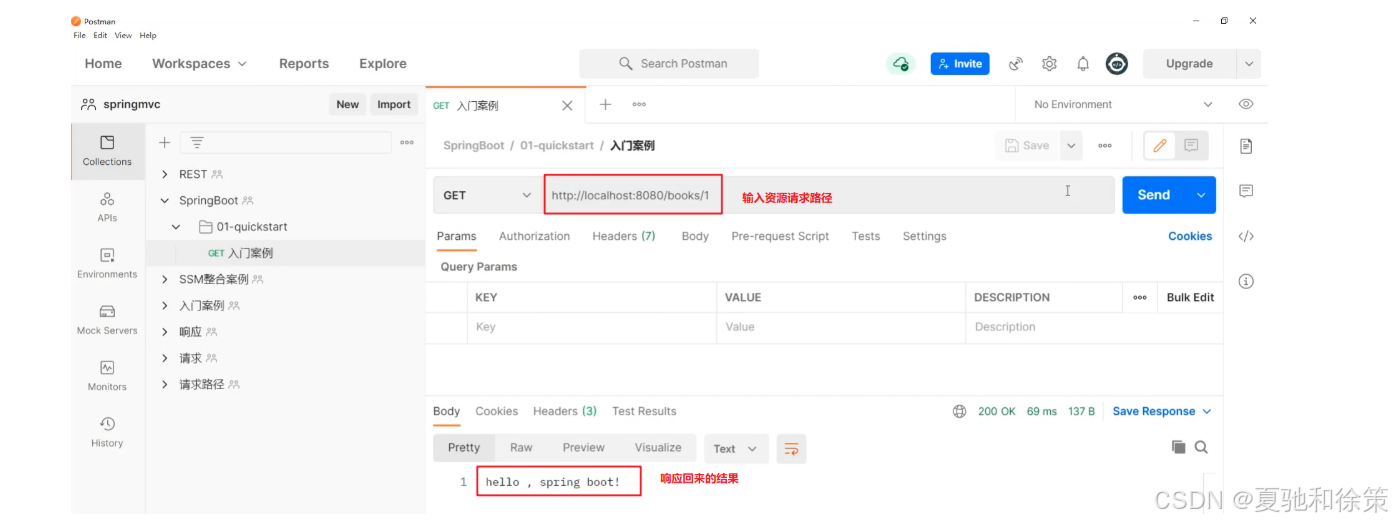The height and width of the screenshot is (523, 1392).
Task: Open the Collections sidebar panel
Action: click(107, 151)
